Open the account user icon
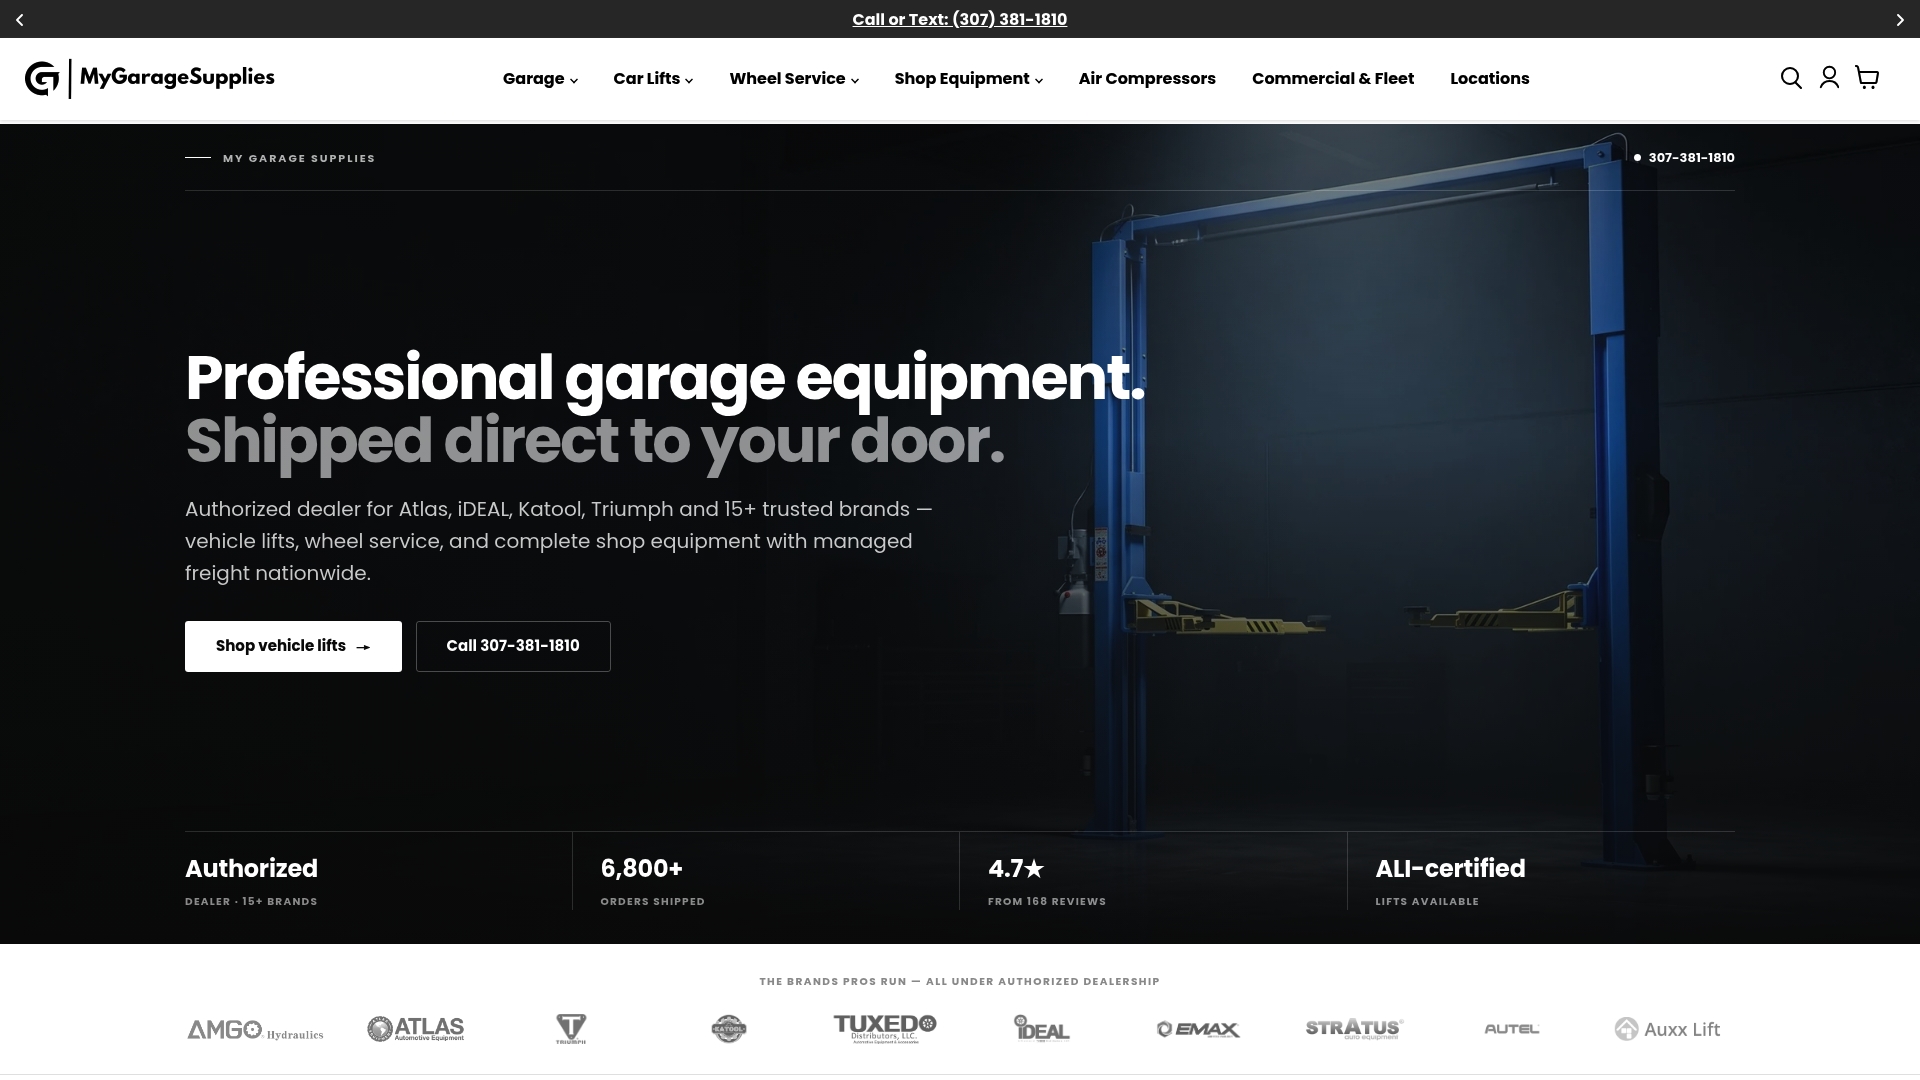The image size is (1920, 1080). coord(1829,78)
